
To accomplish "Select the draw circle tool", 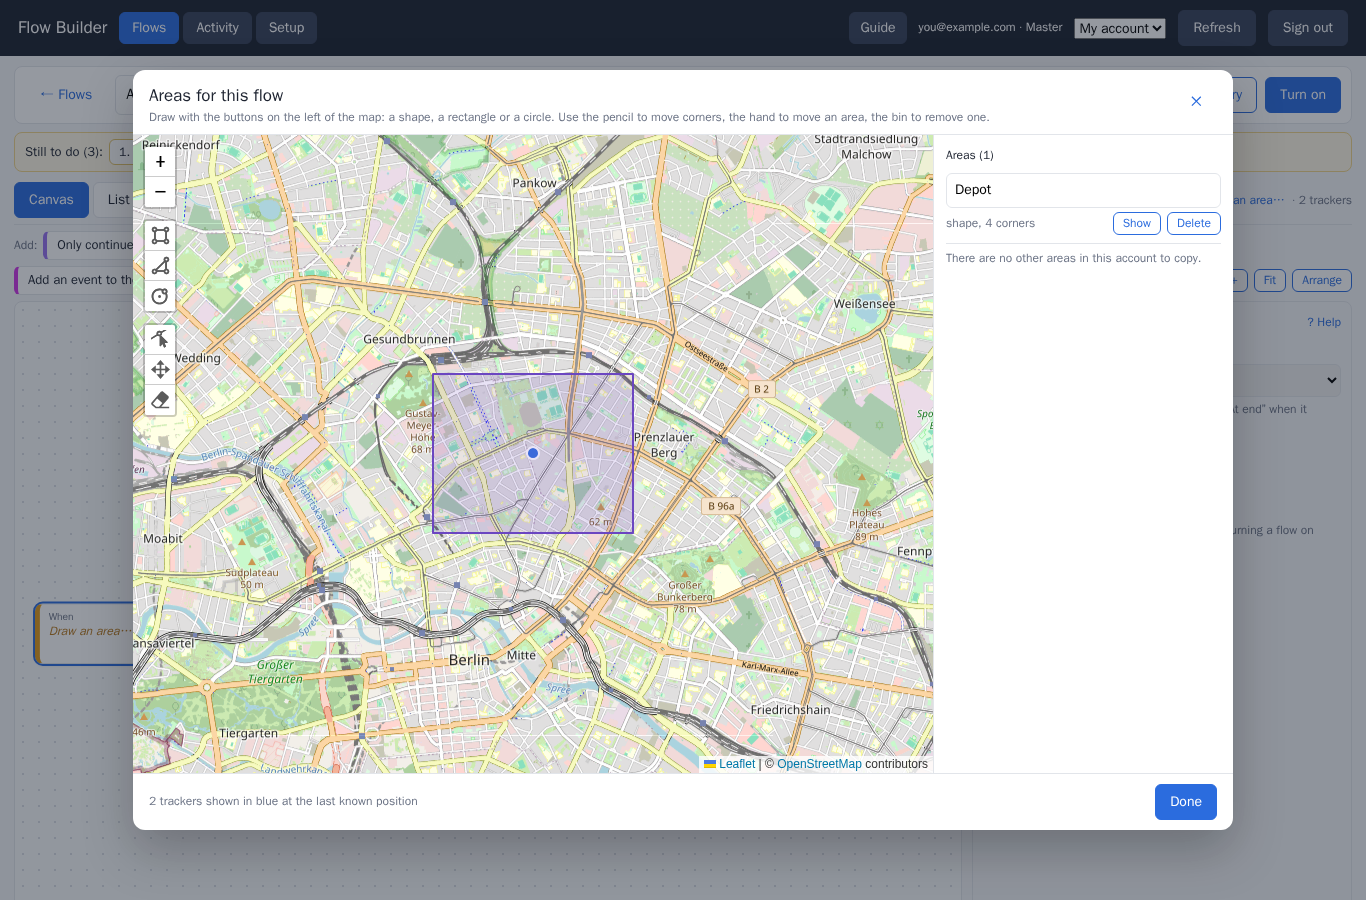I will point(160,296).
